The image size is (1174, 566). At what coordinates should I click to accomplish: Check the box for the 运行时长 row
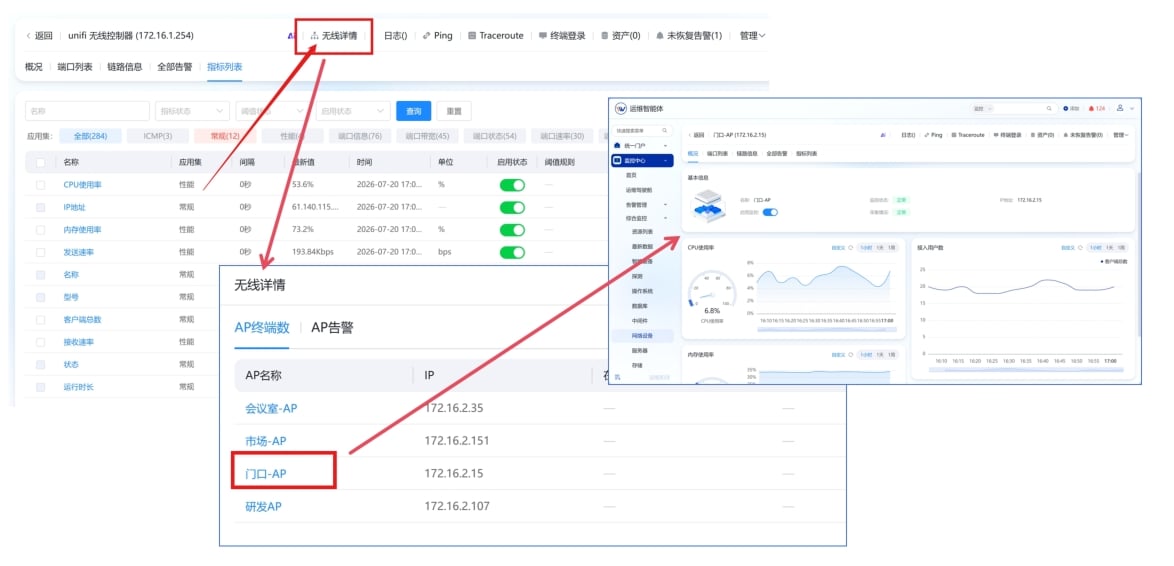tap(40, 387)
